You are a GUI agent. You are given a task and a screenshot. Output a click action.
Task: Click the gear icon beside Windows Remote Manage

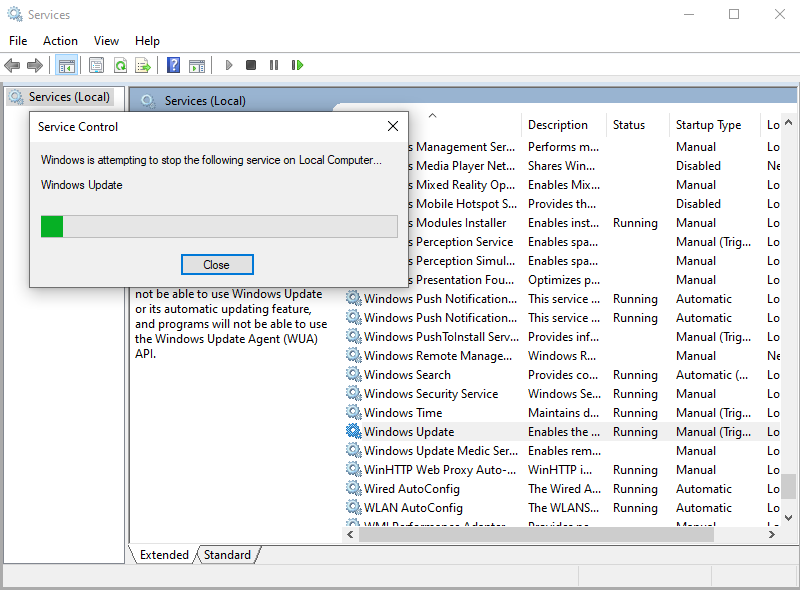pyautogui.click(x=353, y=355)
